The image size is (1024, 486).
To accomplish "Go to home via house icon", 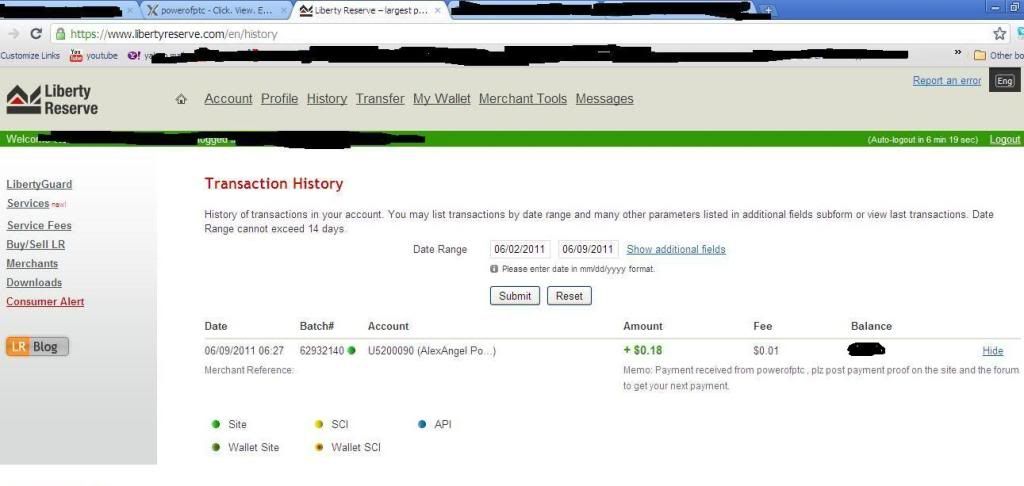I will [x=182, y=99].
